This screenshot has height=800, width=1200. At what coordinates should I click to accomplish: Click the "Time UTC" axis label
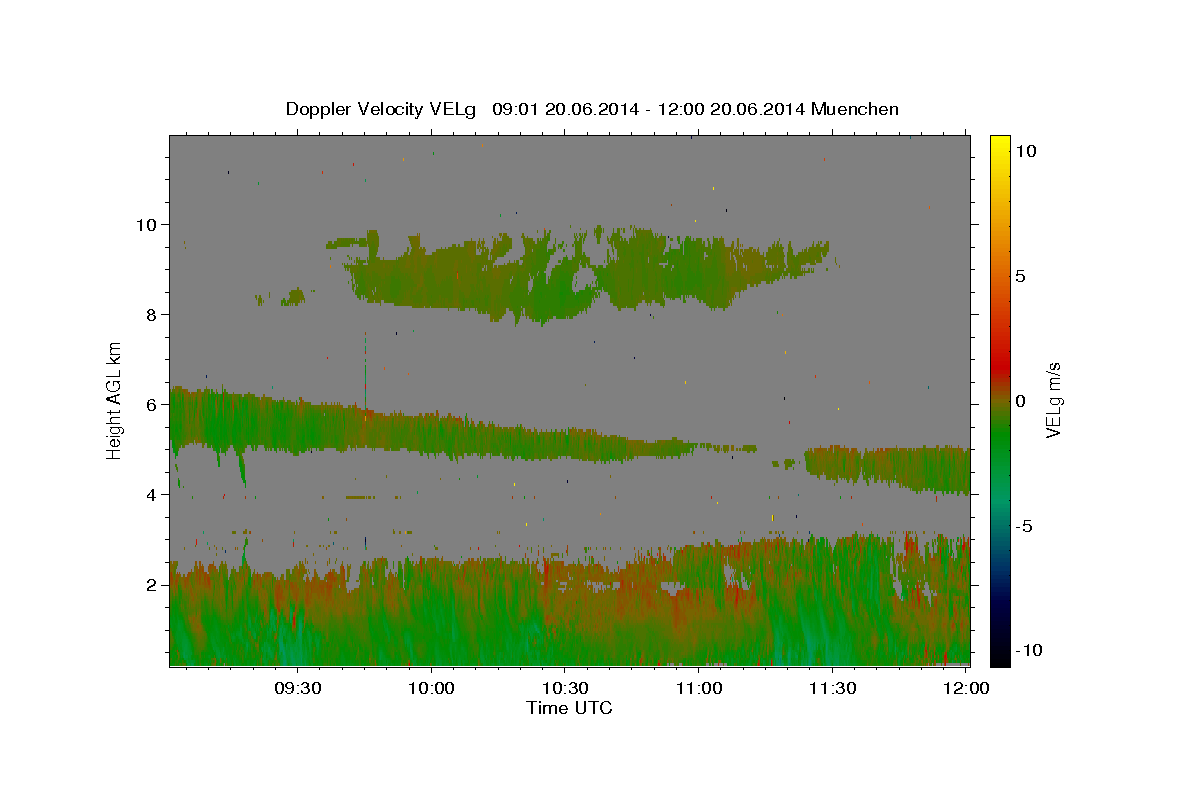pyautogui.click(x=569, y=708)
